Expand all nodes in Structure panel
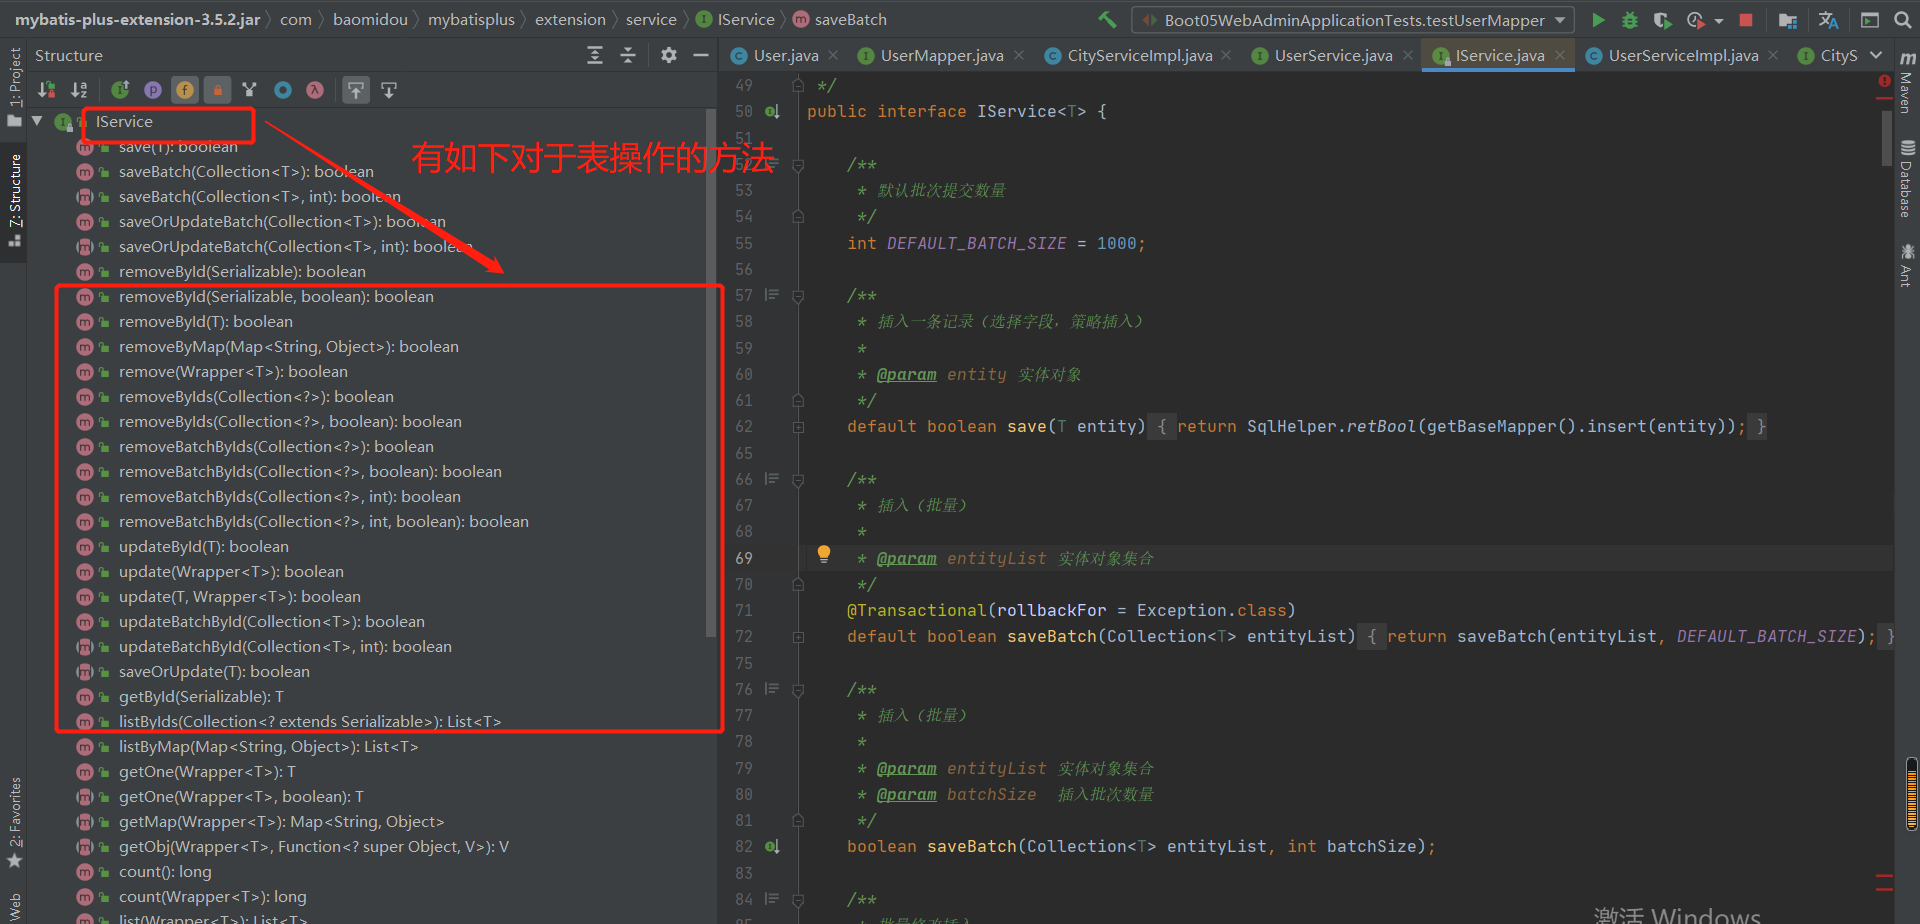 point(595,55)
